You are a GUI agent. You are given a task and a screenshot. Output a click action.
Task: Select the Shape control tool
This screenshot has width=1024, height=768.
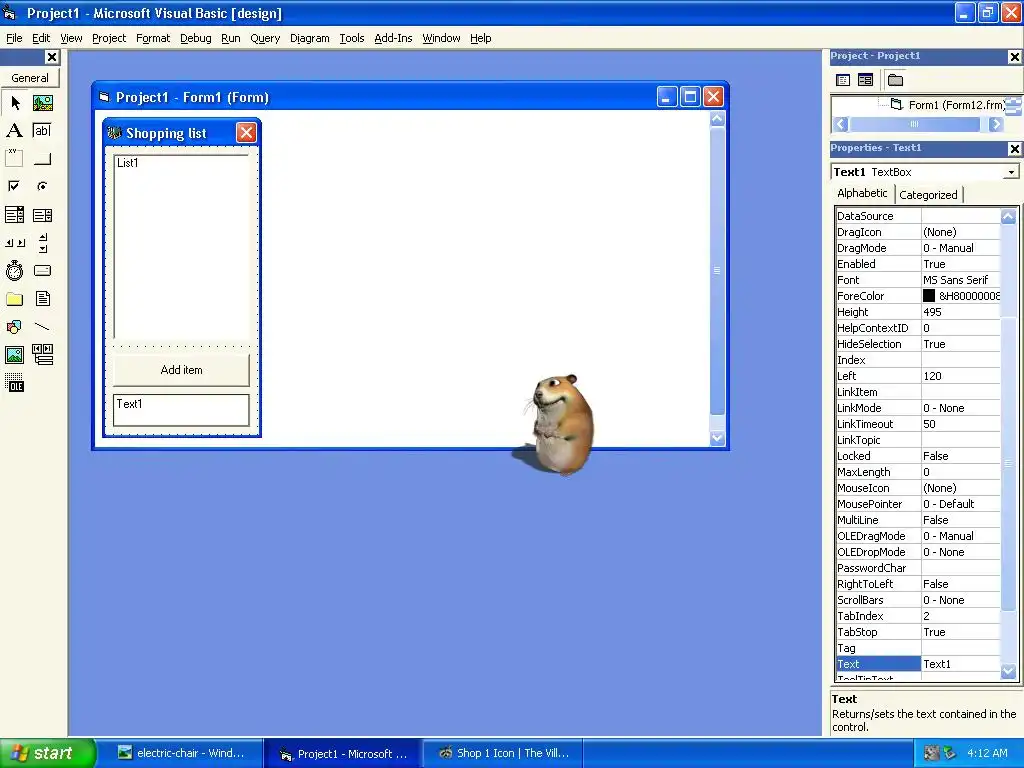(15, 327)
